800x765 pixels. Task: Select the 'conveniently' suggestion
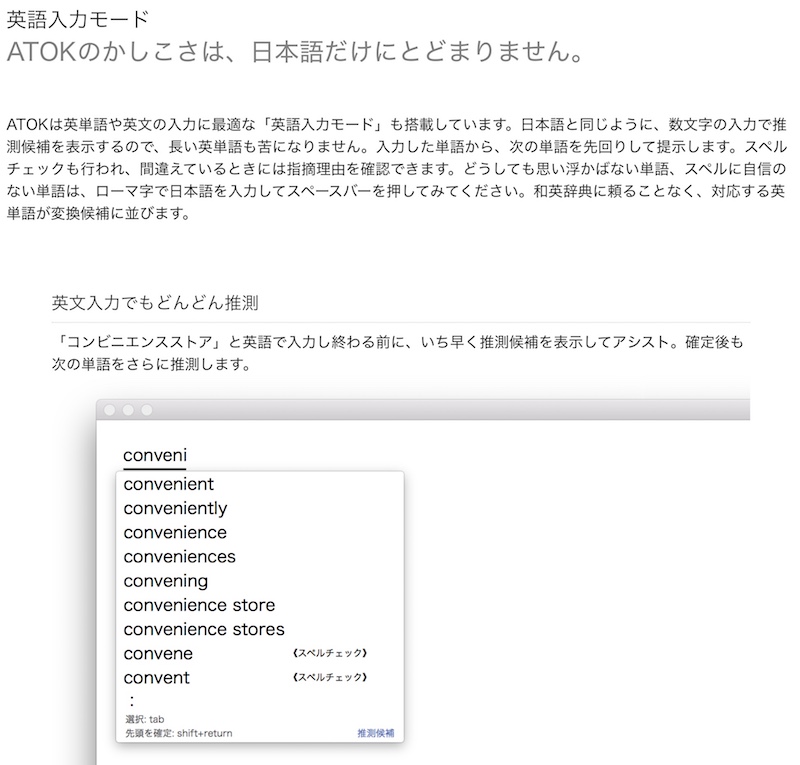click(x=175, y=508)
